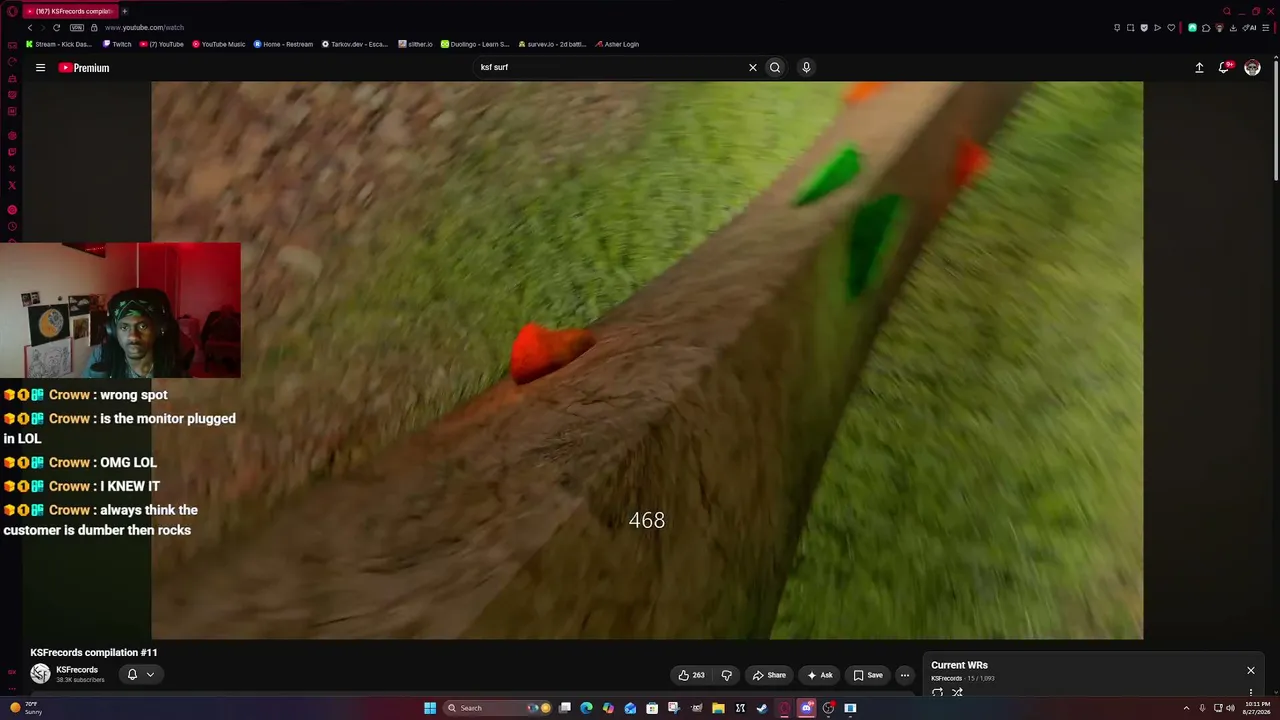Dislike the video with thumbs down
The width and height of the screenshot is (1280, 720).
726,675
